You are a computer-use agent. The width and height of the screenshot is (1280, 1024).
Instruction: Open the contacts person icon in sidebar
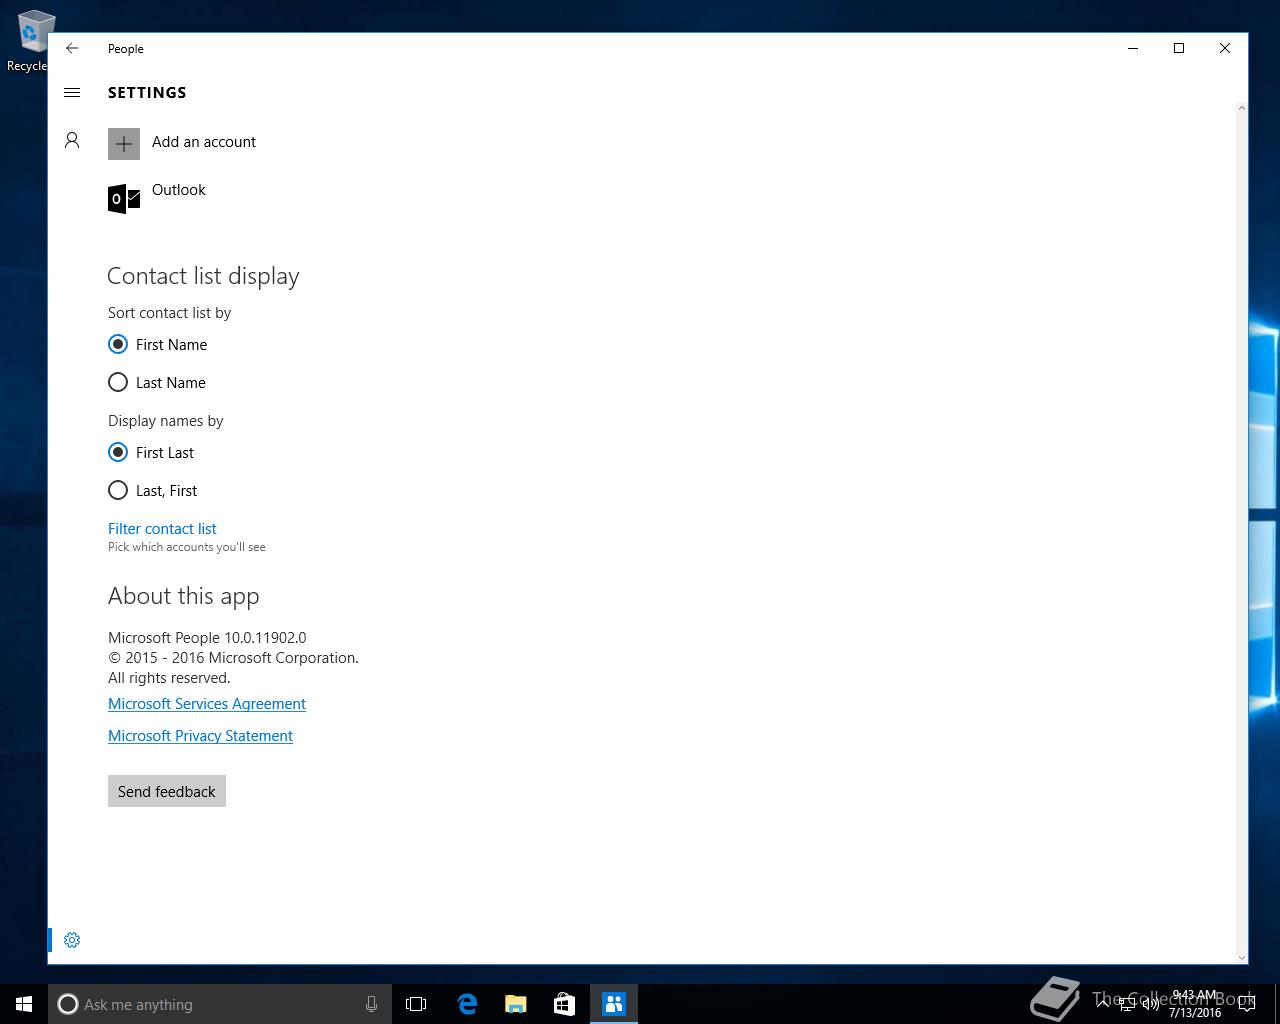click(x=72, y=140)
